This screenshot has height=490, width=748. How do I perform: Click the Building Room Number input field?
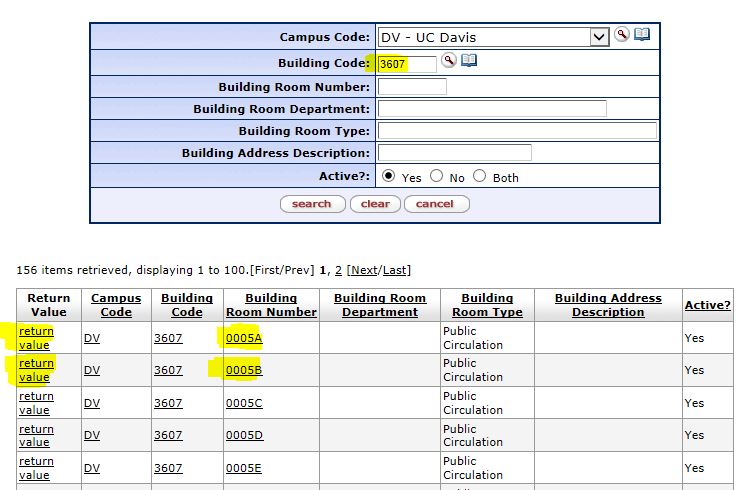point(412,87)
